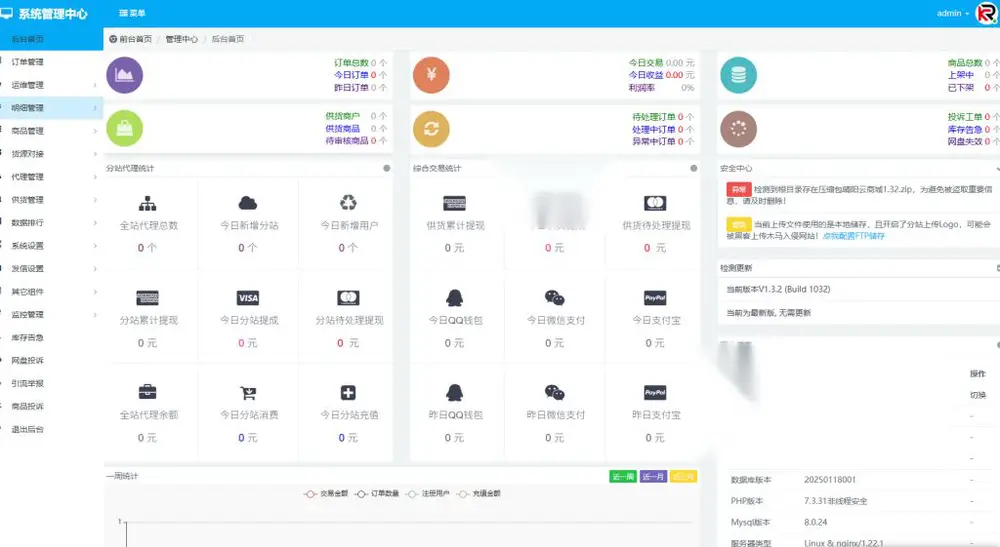The image size is (1000, 547).
Task: Open 引流举报 in the sidebar
Action: point(51,383)
